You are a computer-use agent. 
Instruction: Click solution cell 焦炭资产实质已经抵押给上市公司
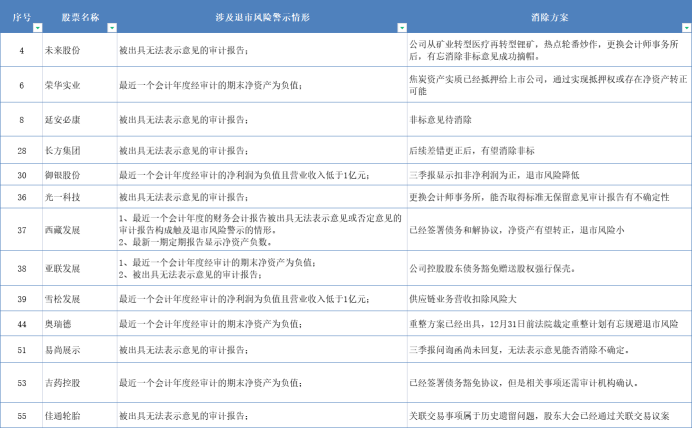tap(549, 85)
